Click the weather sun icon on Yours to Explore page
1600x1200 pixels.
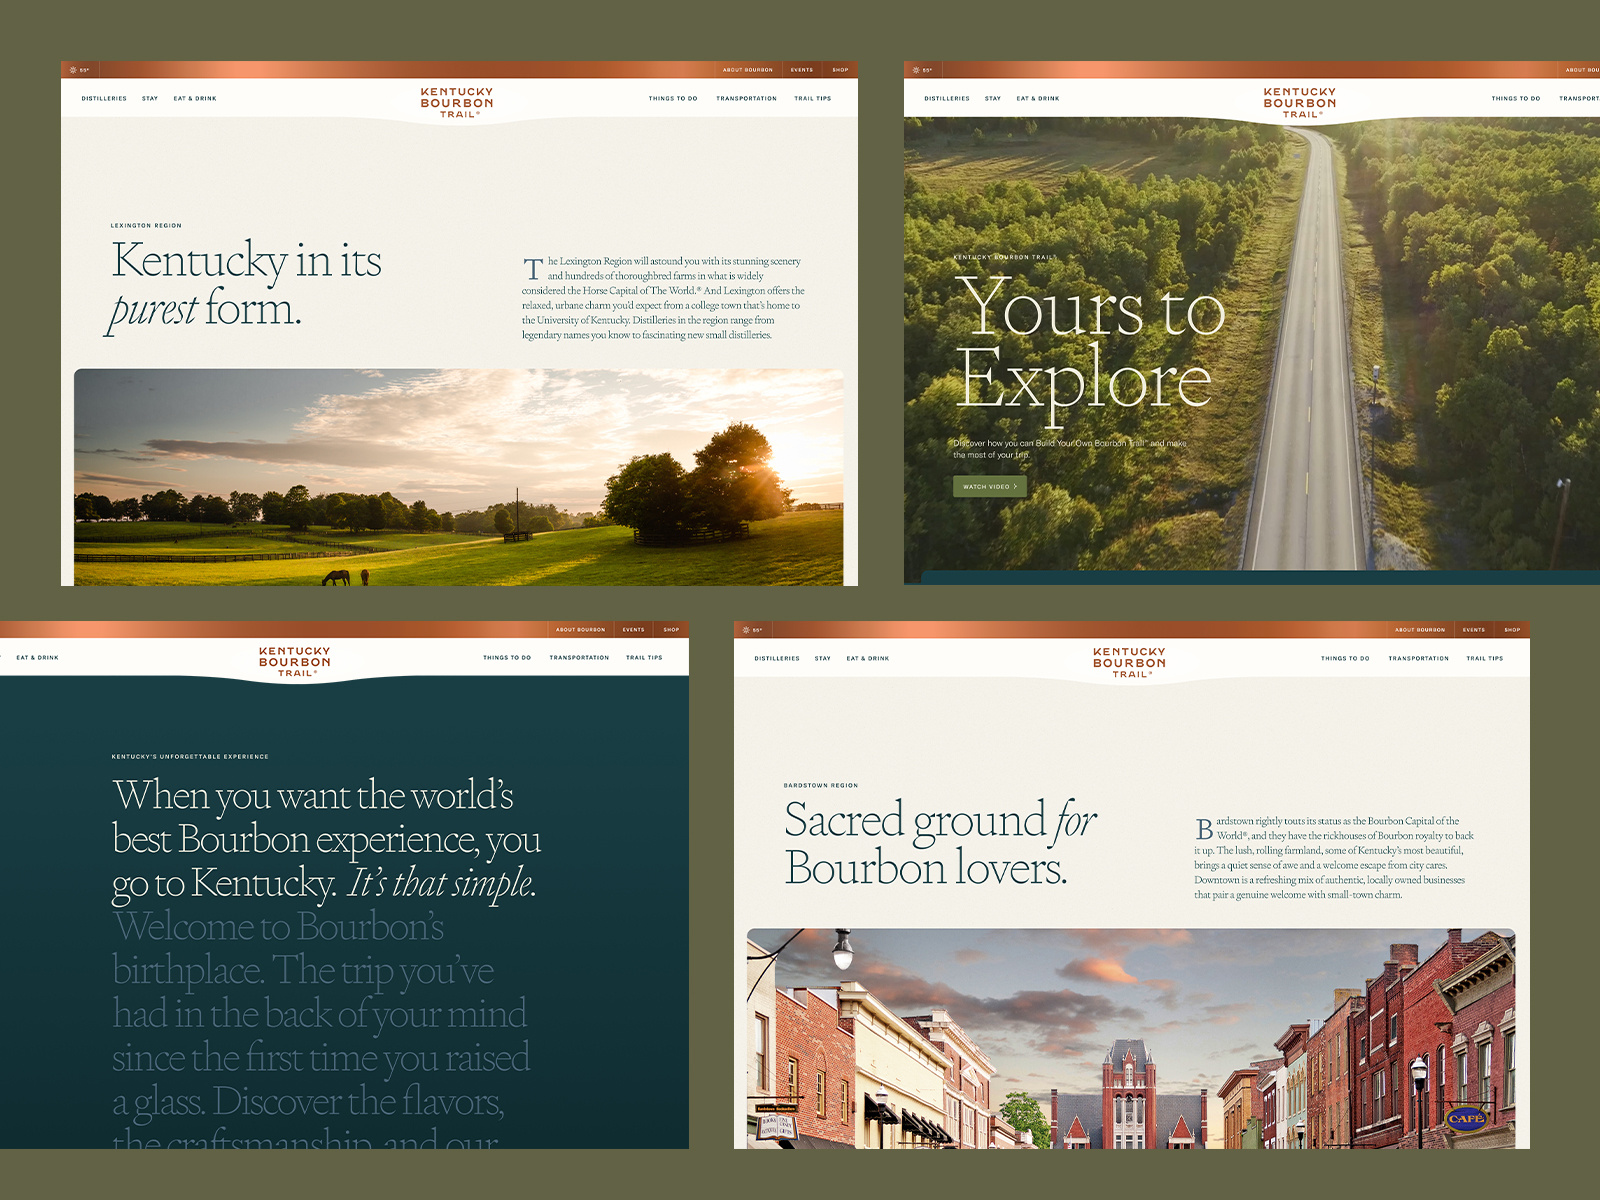(x=915, y=70)
